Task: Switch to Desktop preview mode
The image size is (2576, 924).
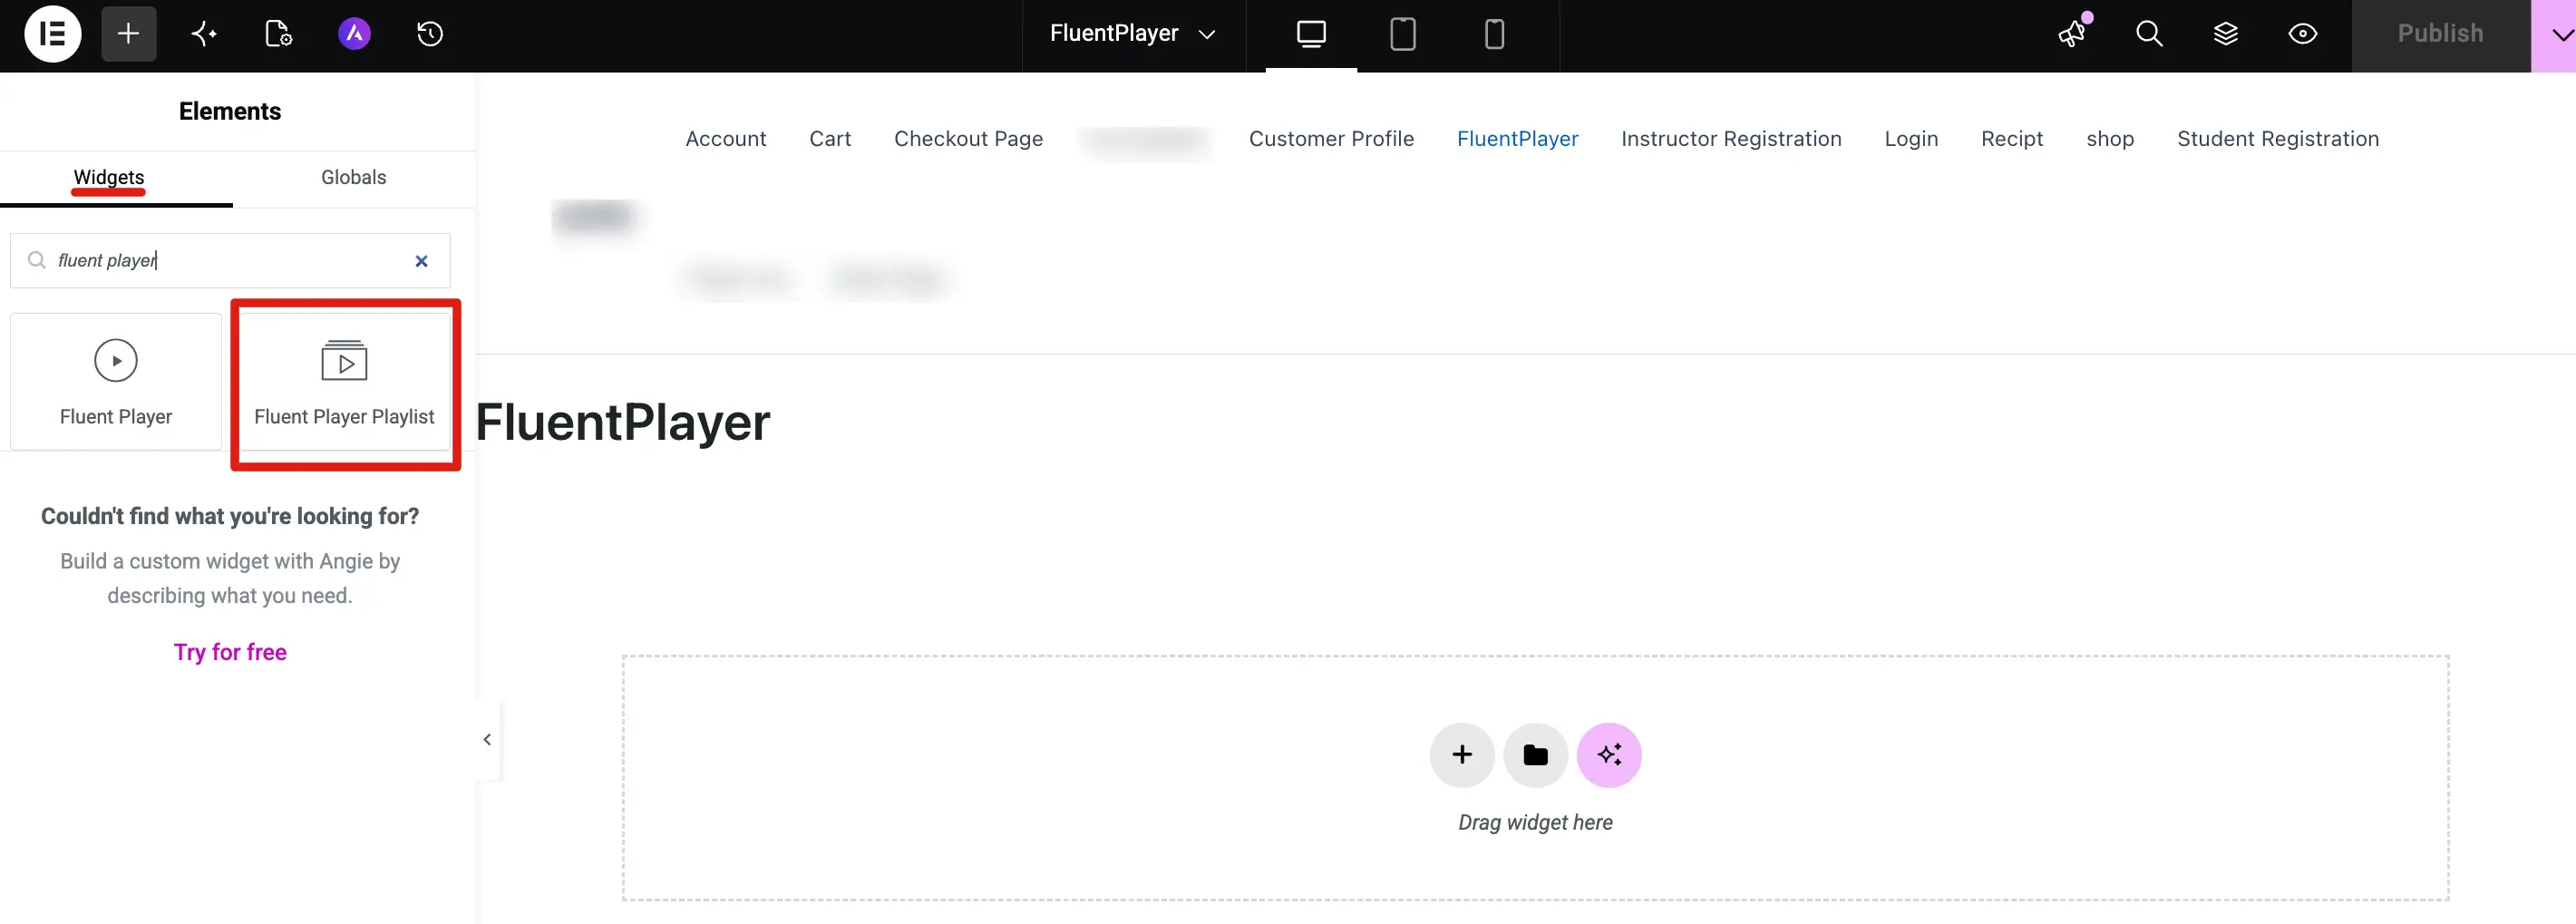Action: [1311, 34]
